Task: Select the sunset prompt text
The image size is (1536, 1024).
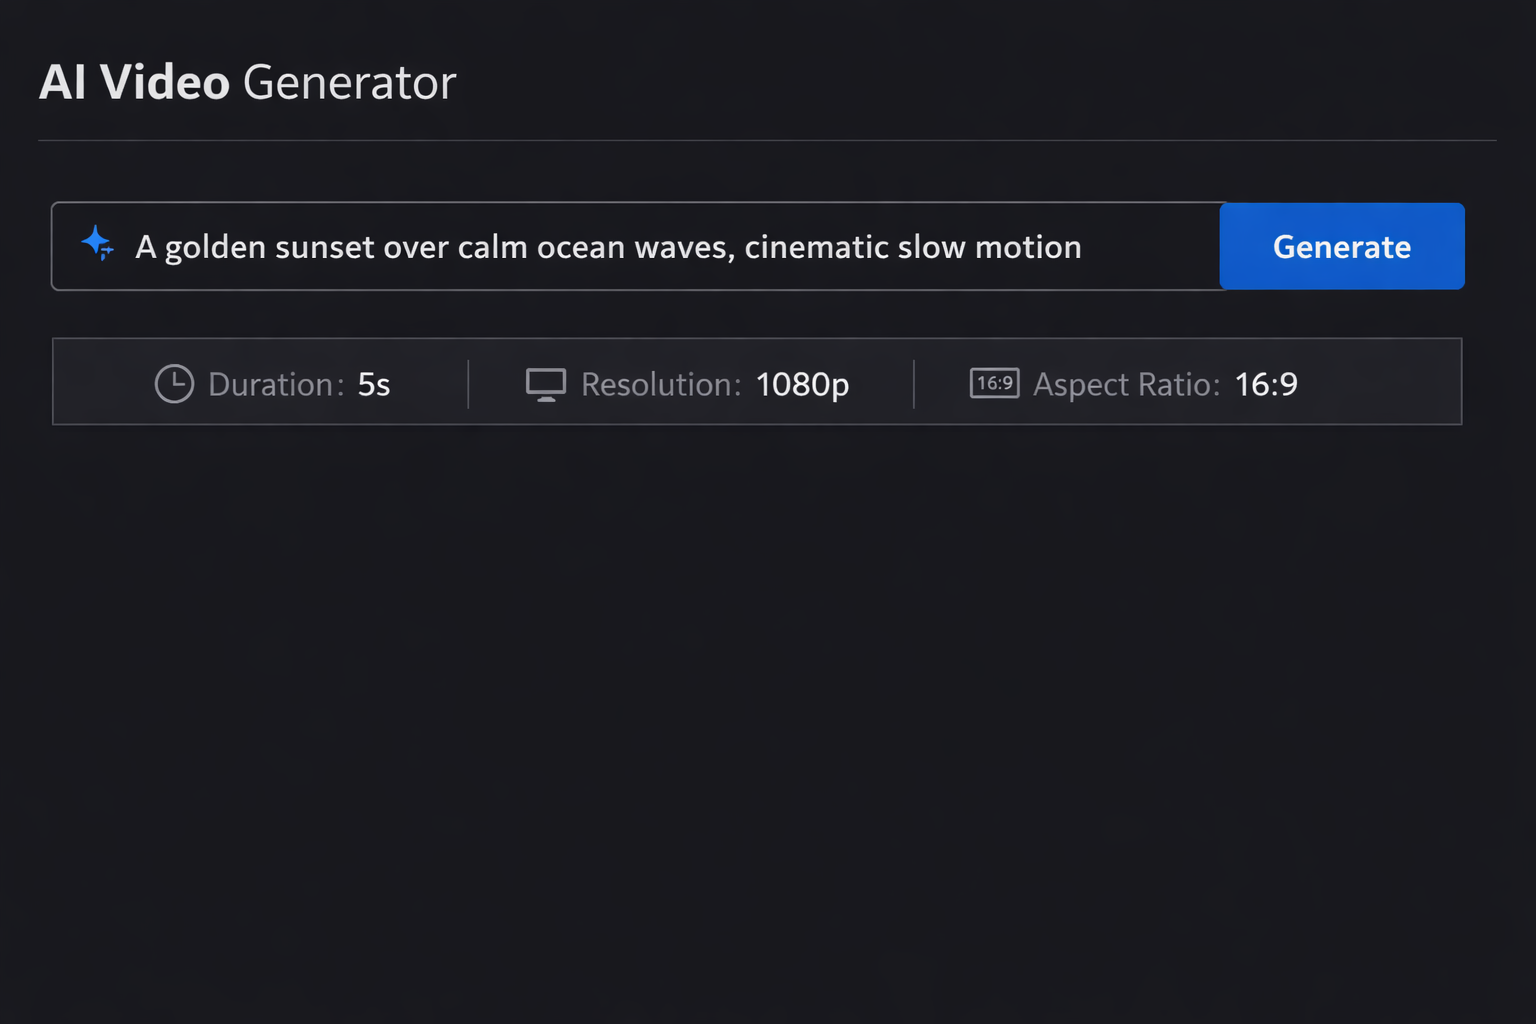Action: [x=608, y=246]
